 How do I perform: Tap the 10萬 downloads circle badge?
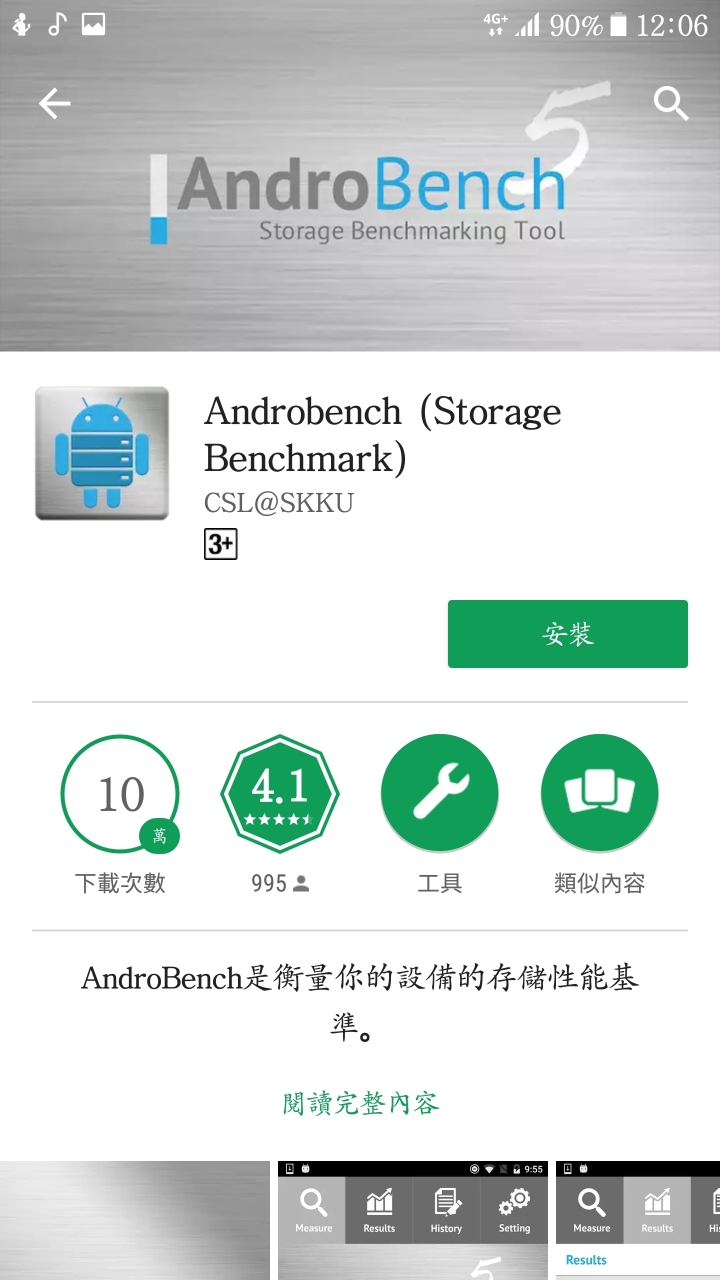click(120, 794)
